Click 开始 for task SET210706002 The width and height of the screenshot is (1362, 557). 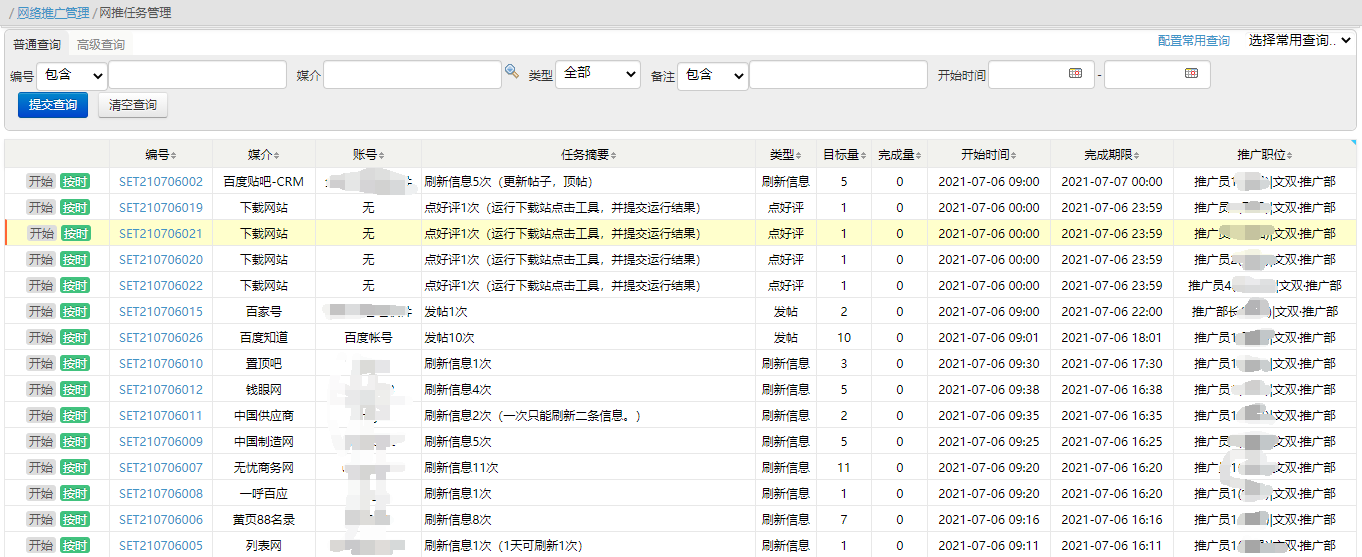pyautogui.click(x=41, y=182)
